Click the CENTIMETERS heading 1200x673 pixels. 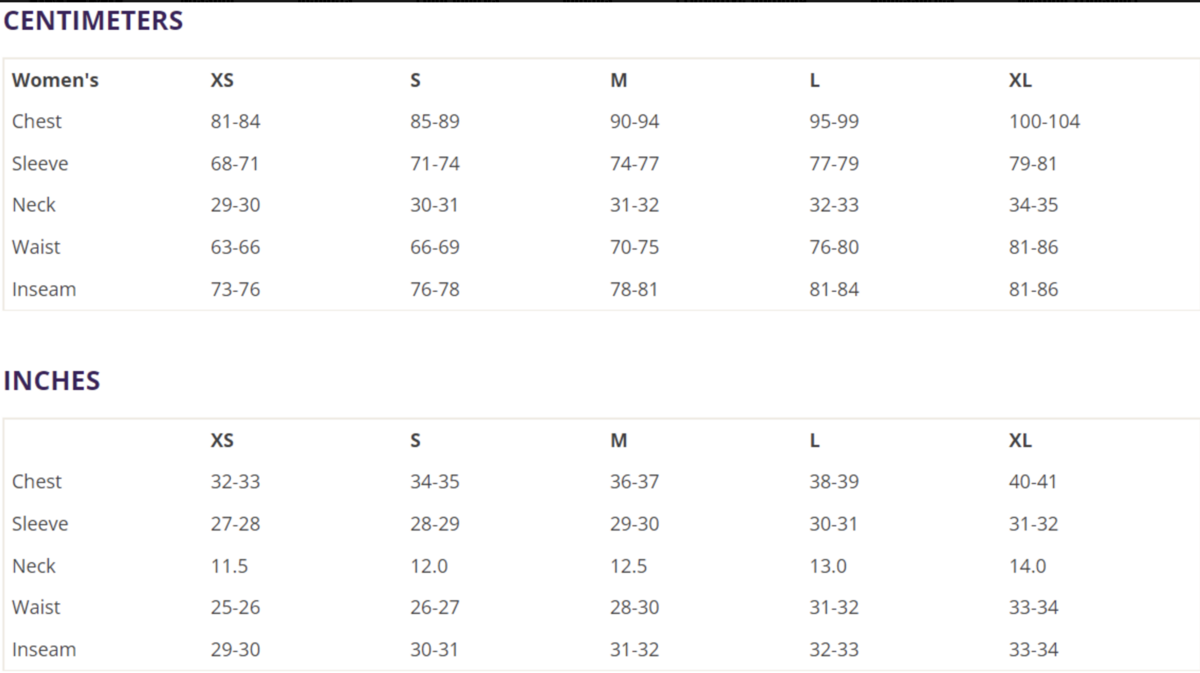pyautogui.click(x=93, y=21)
